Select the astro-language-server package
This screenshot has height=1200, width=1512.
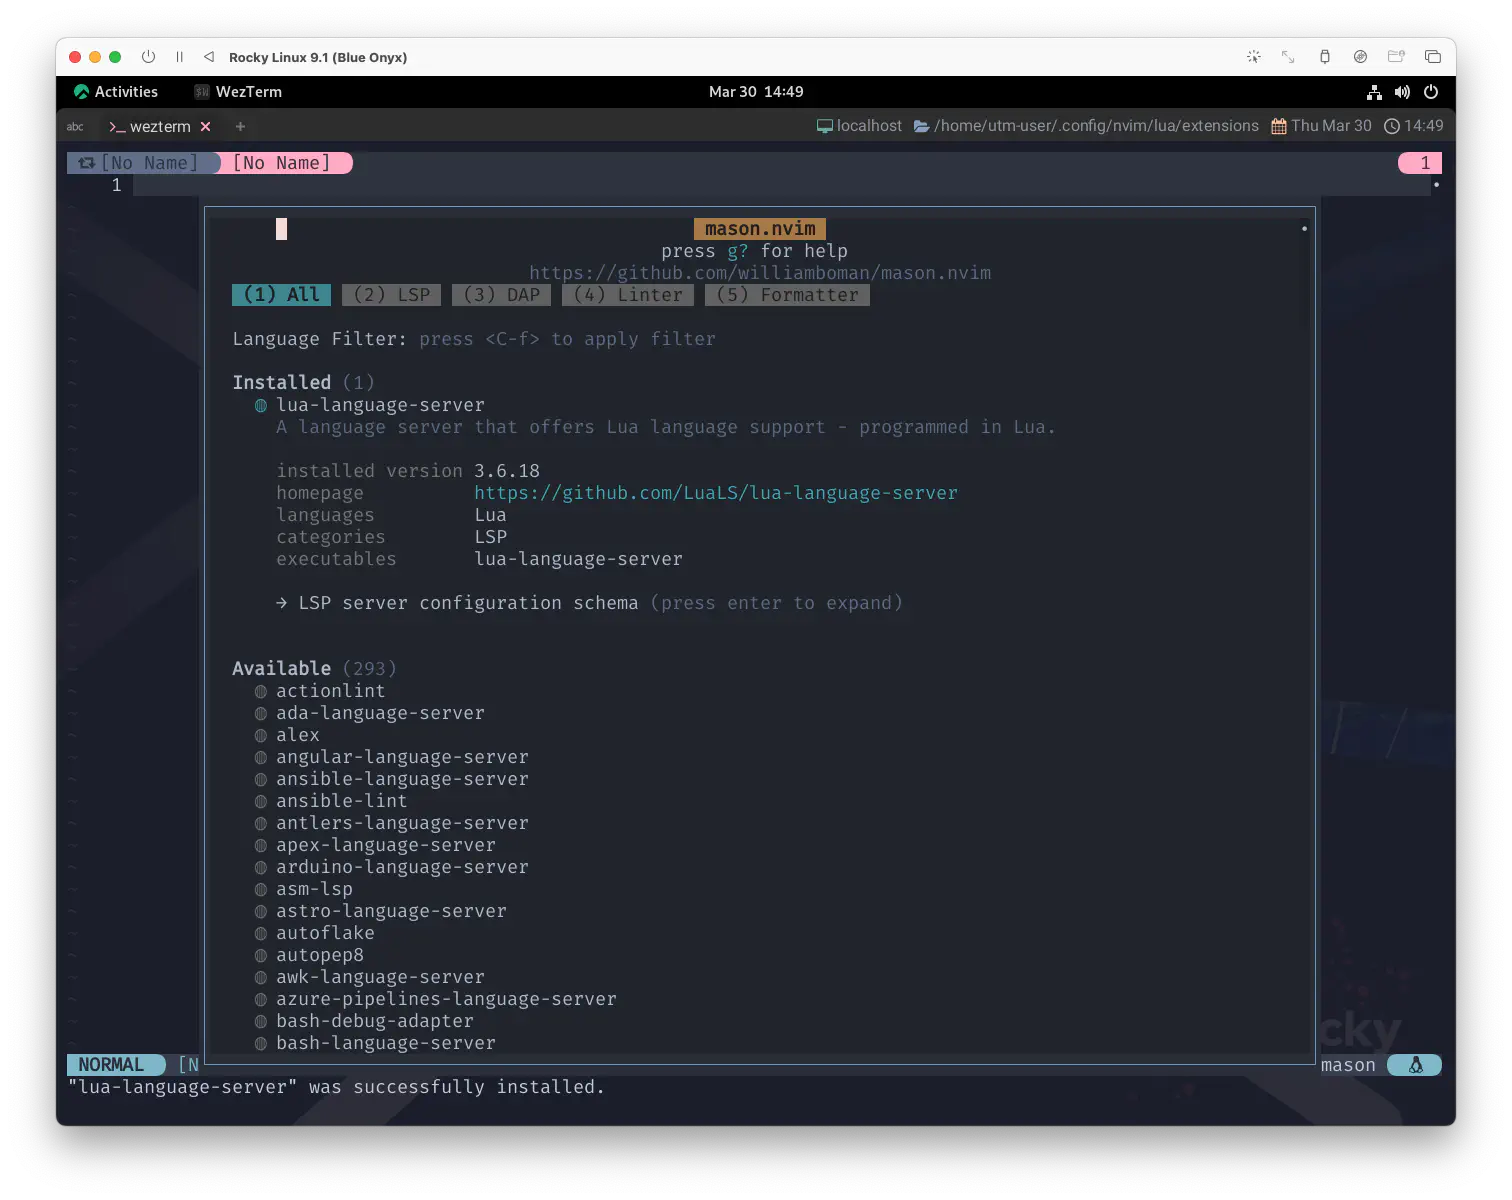click(391, 911)
